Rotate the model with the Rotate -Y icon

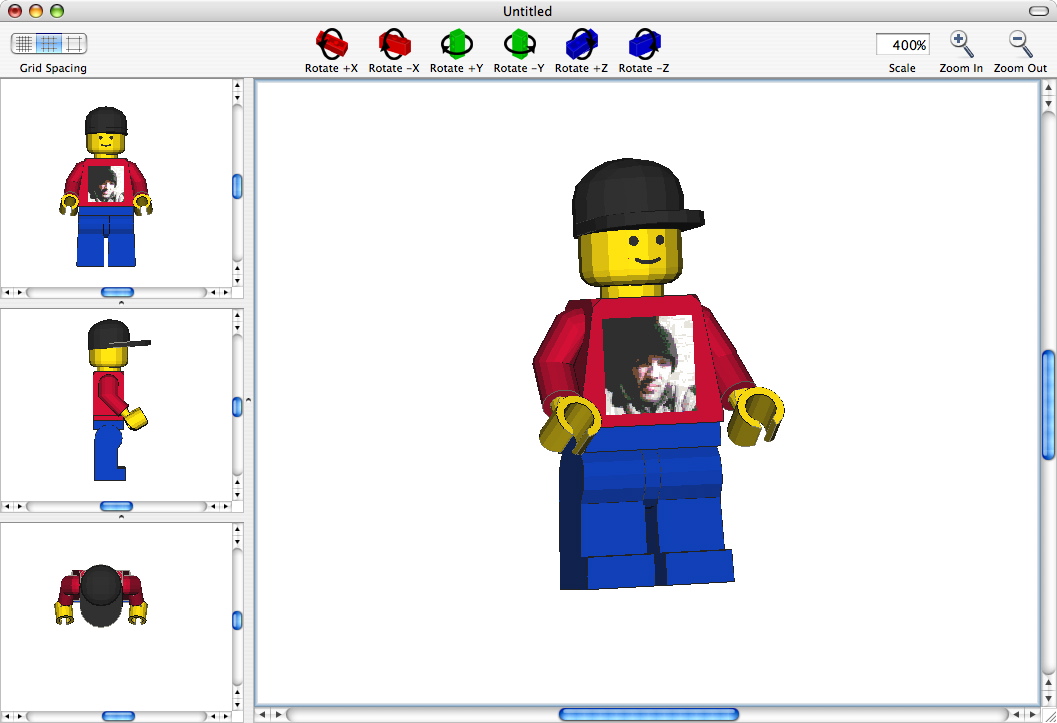519,42
